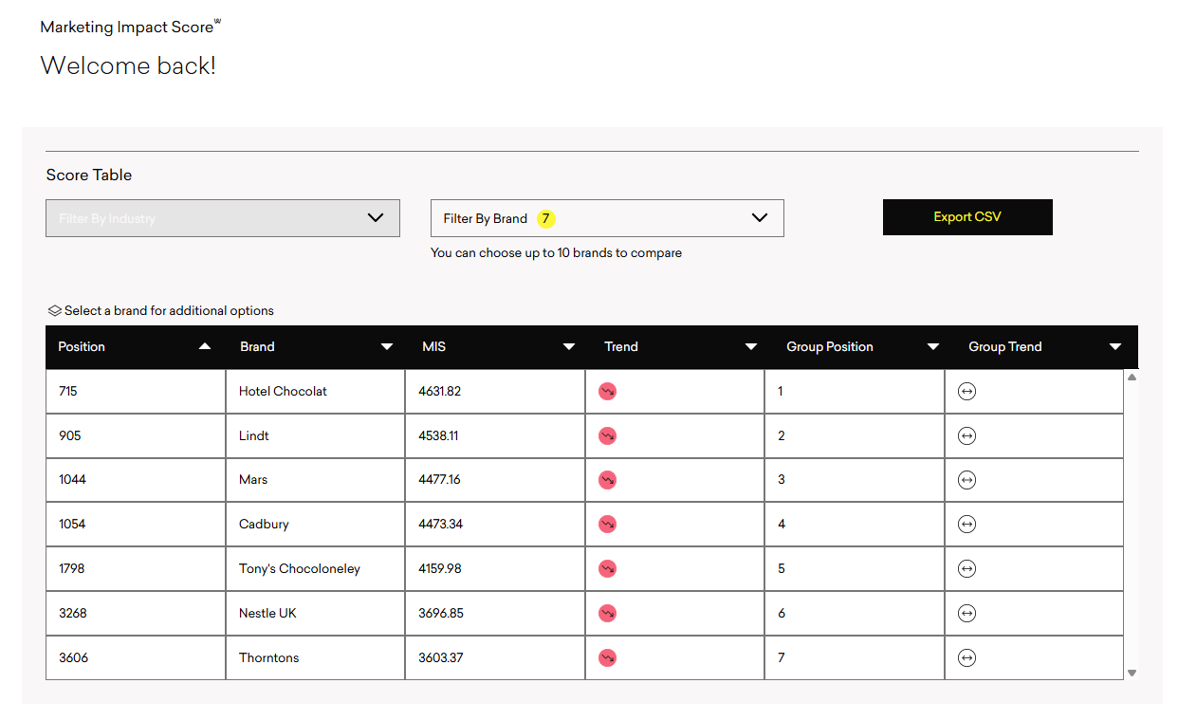1178x720 pixels.
Task: Click Hotel Chocolat's group trend arrow icon
Action: tap(967, 392)
